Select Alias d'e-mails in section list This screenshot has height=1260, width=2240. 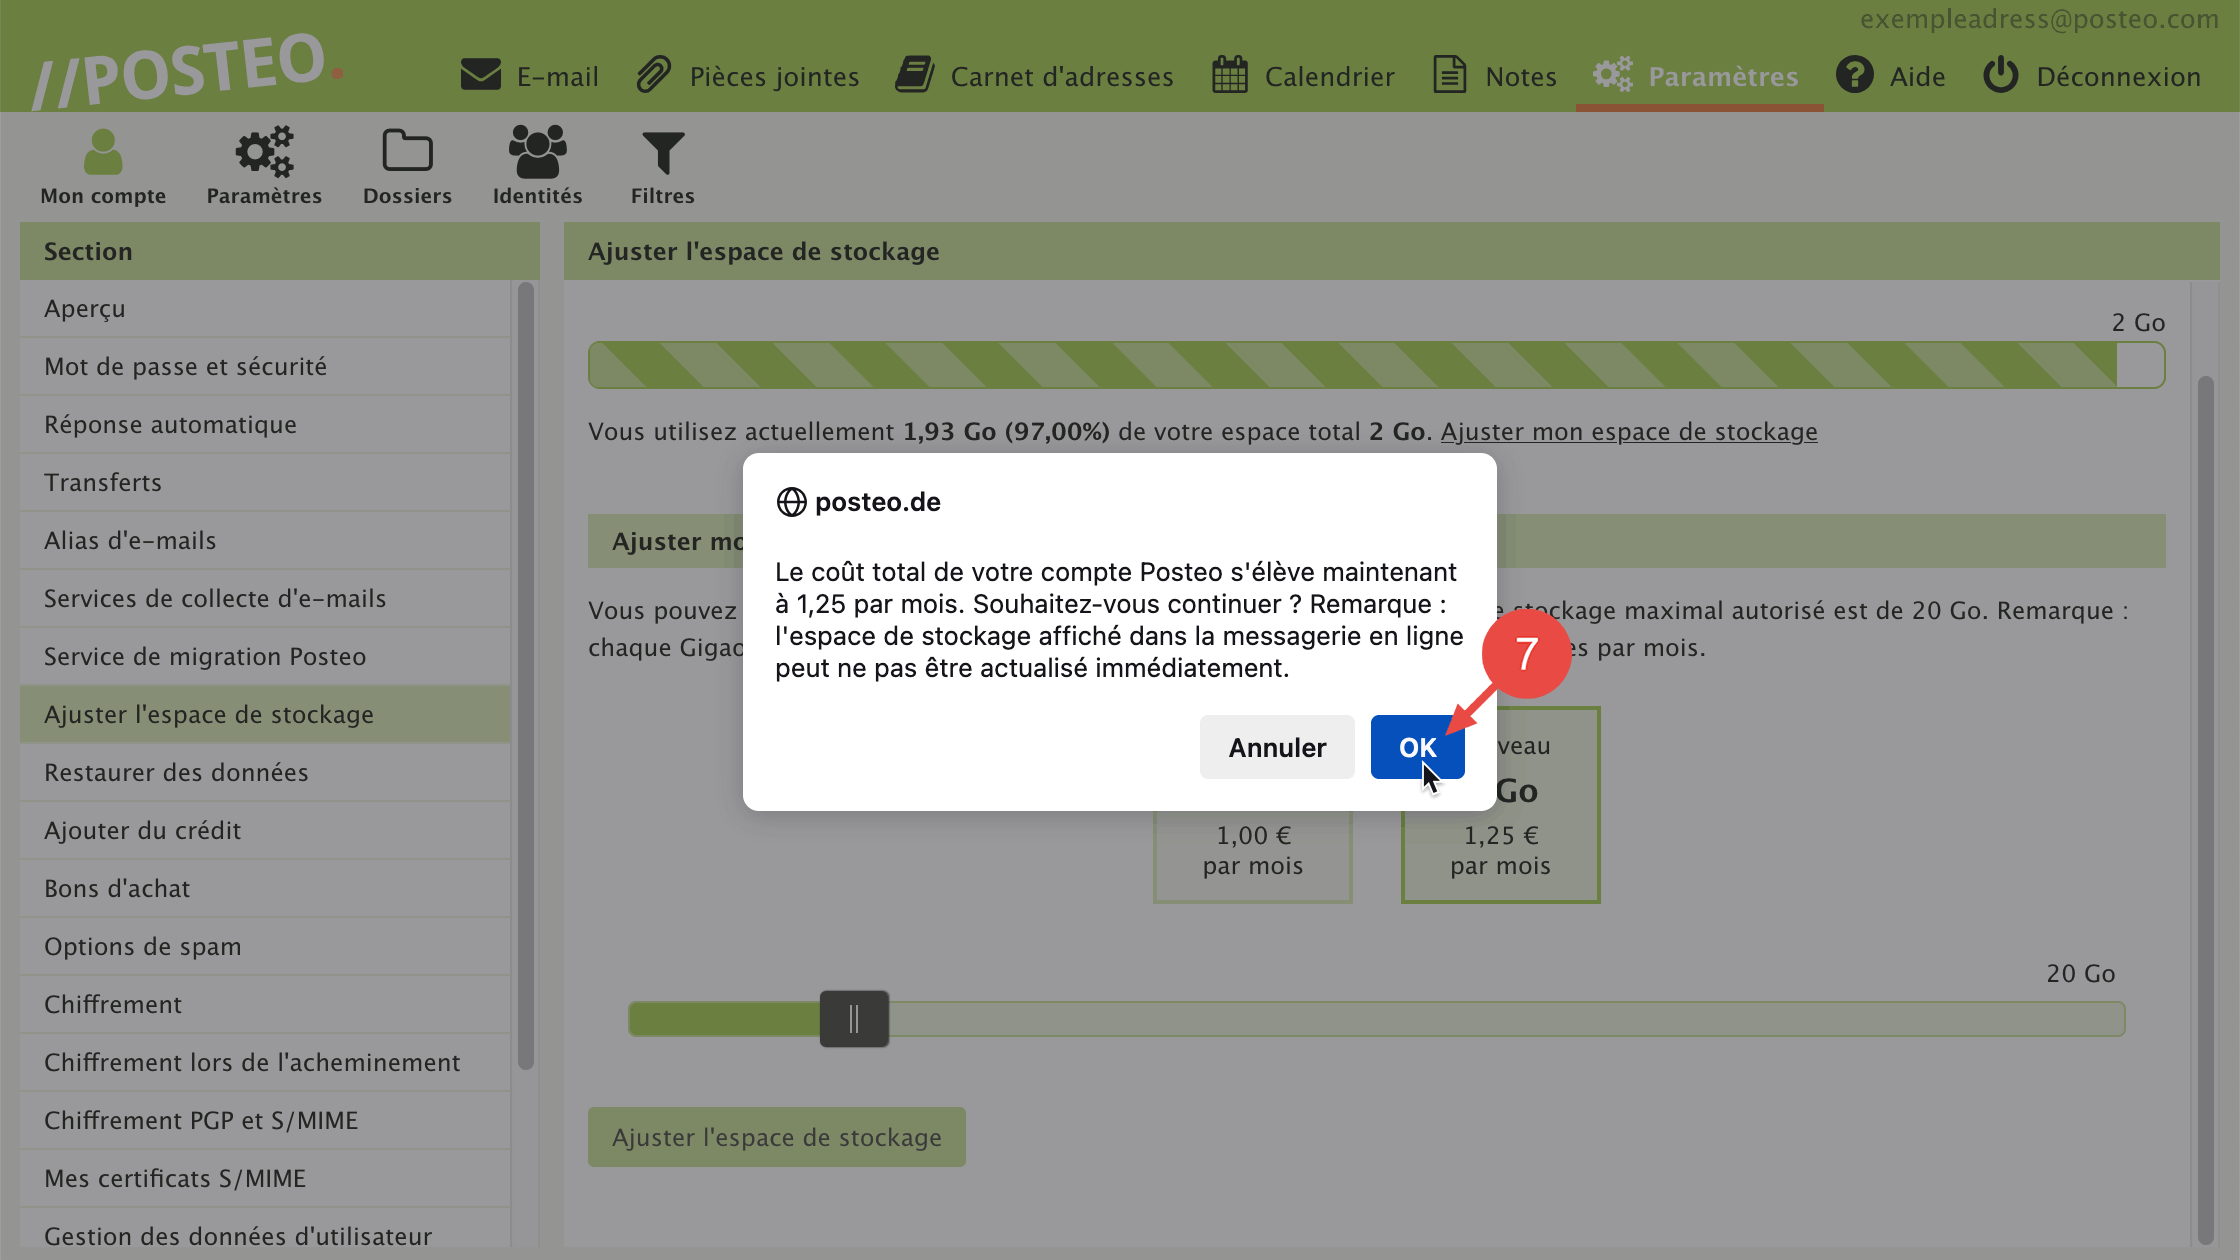click(x=130, y=541)
